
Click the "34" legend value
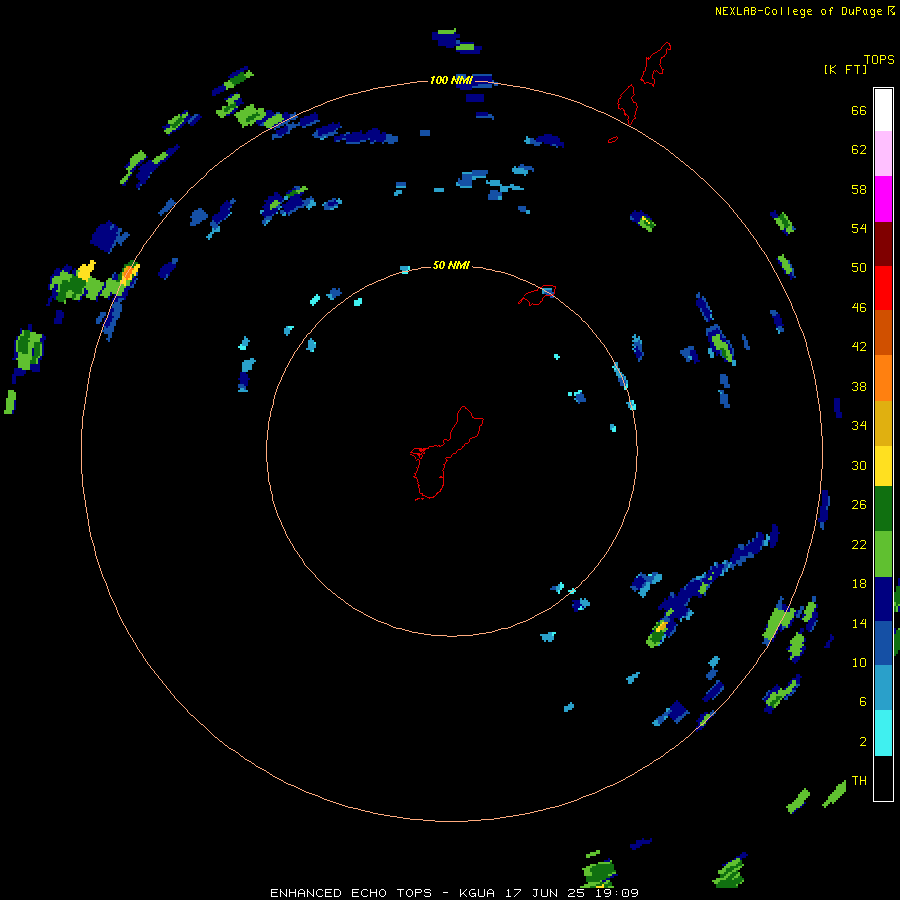(x=859, y=426)
